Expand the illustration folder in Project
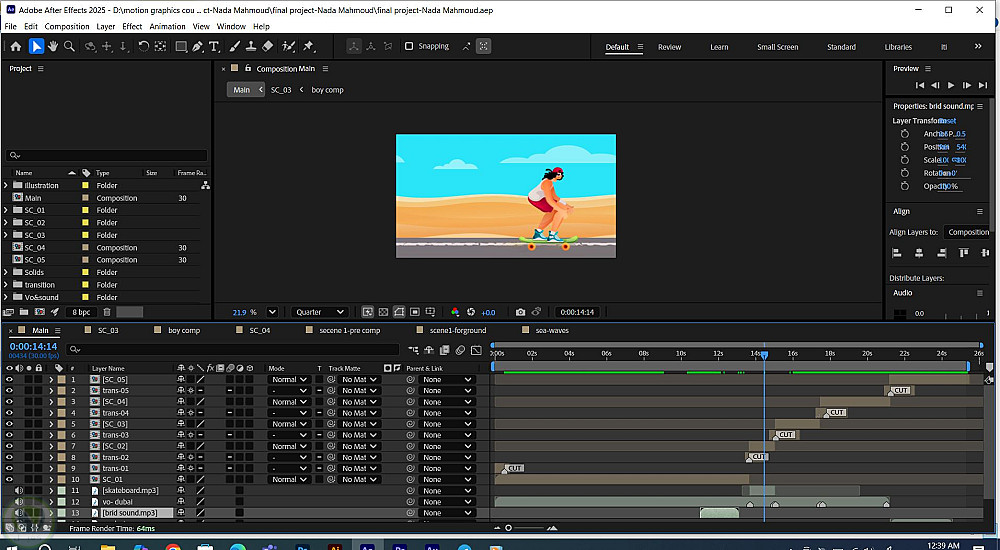 pos(6,186)
